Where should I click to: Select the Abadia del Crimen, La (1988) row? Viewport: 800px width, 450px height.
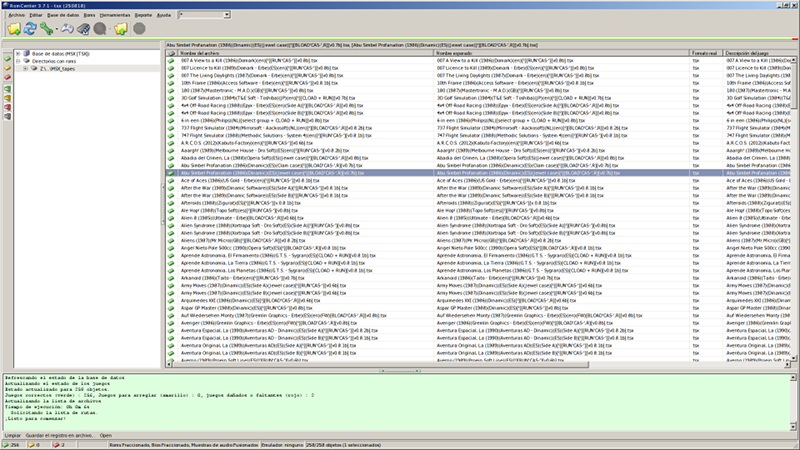pos(480,158)
